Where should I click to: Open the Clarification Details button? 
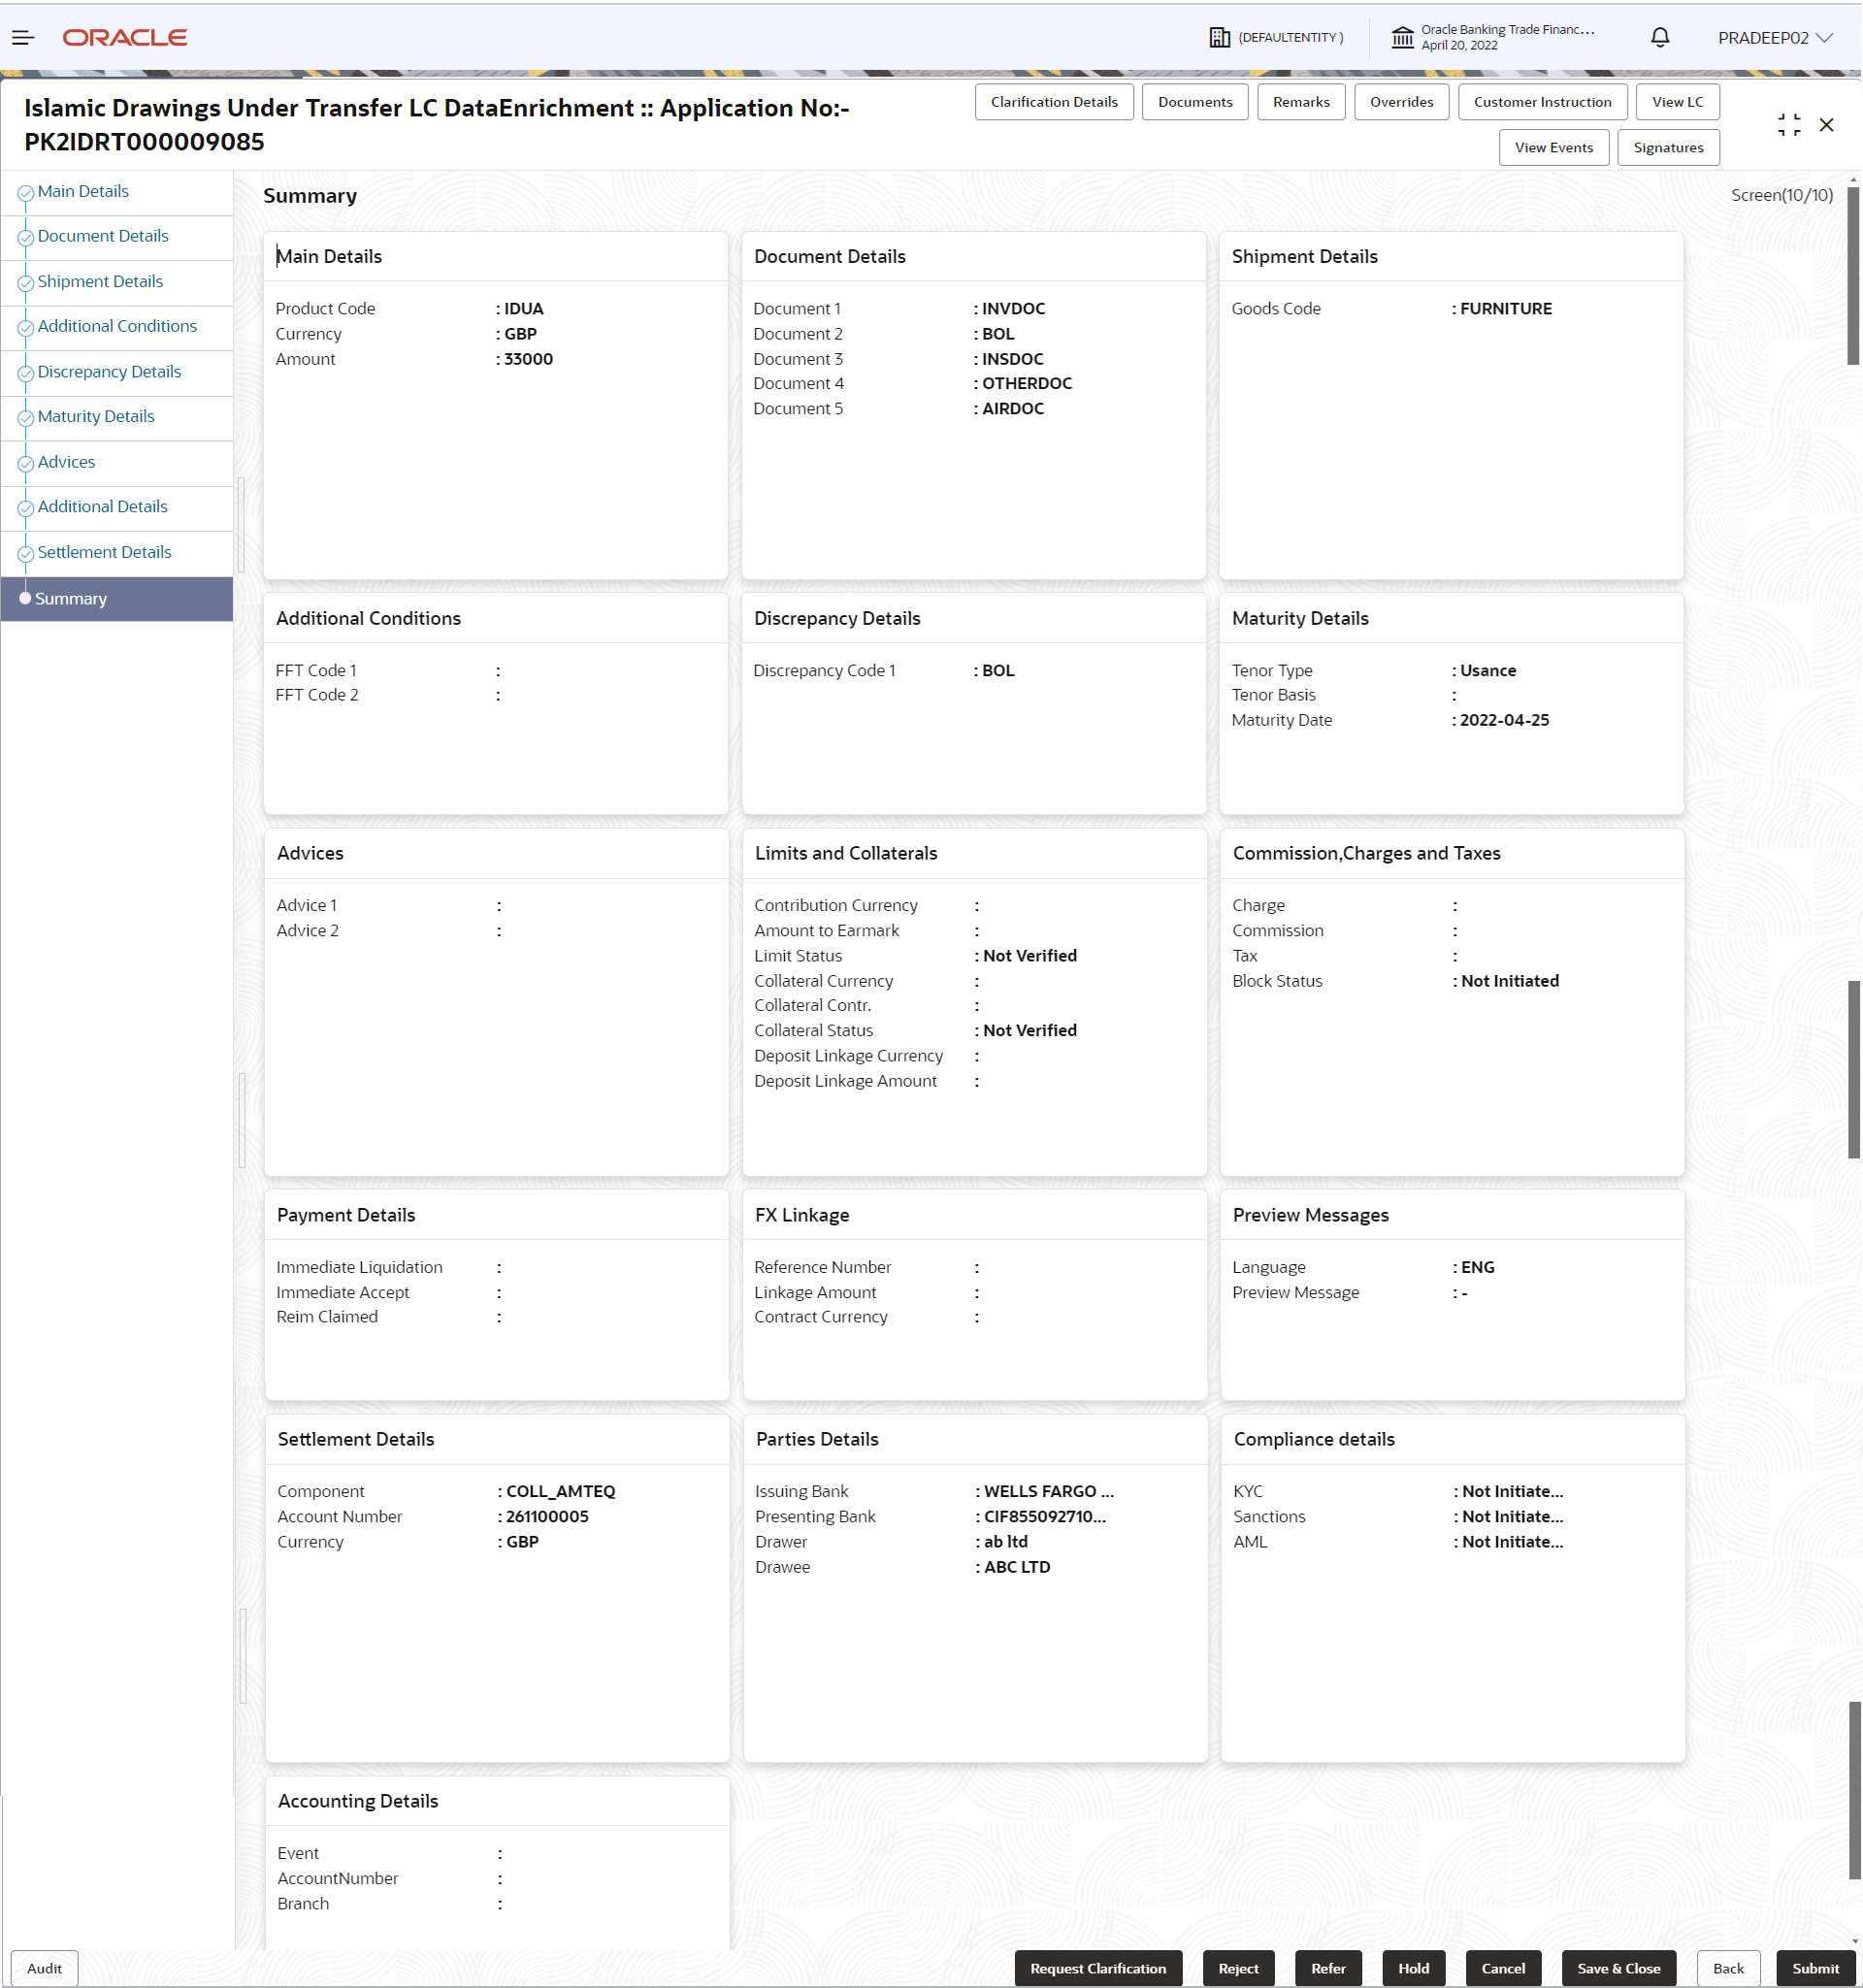1054,102
